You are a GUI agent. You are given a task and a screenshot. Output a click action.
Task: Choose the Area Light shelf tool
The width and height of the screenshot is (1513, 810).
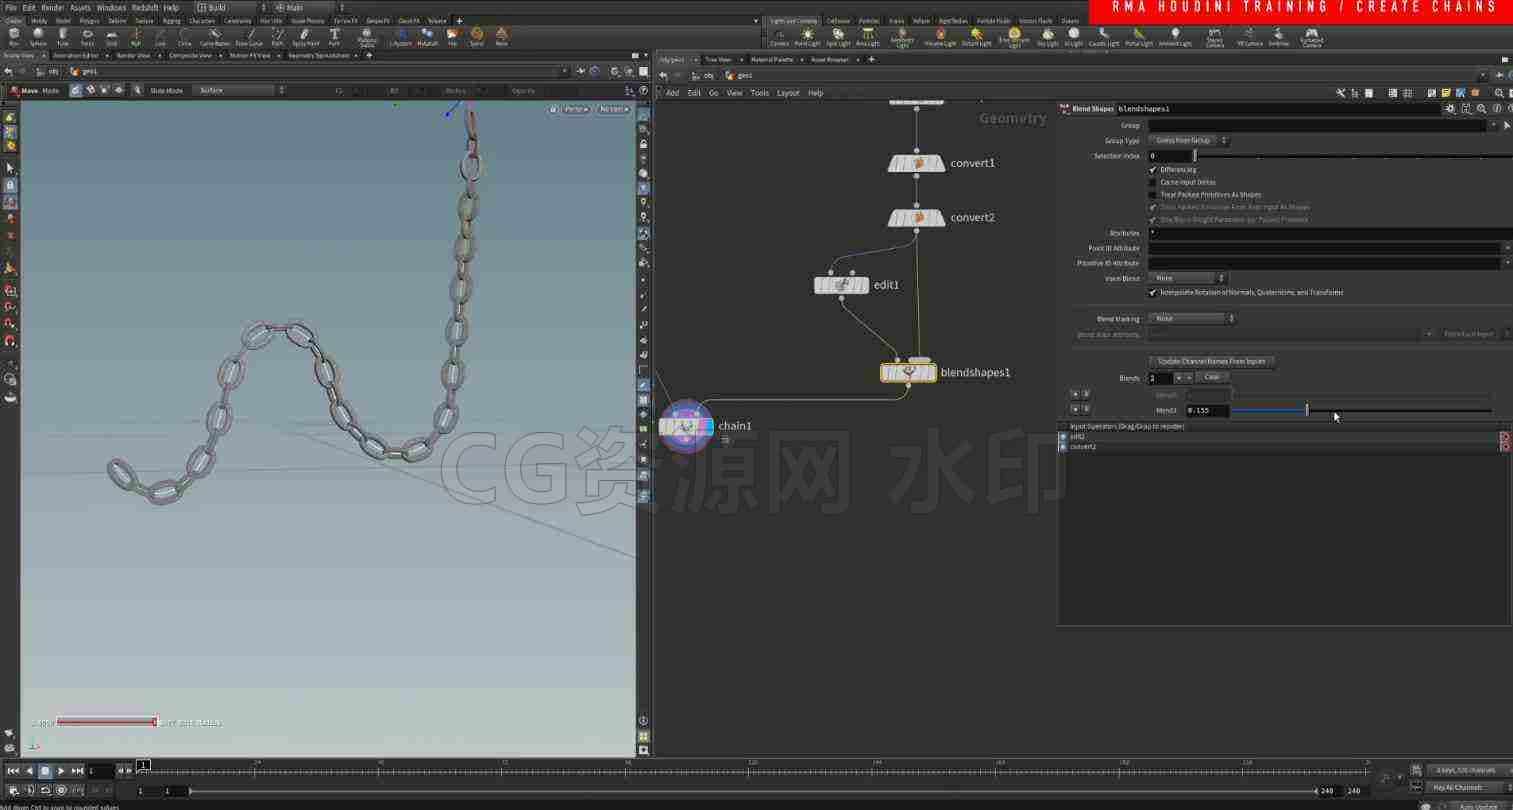pos(868,37)
